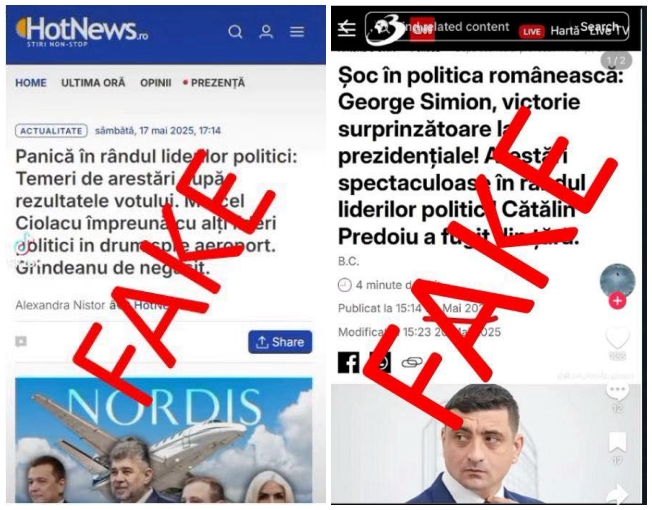The width and height of the screenshot is (652, 510).
Task: Copy article link with chain icon
Action: pyautogui.click(x=412, y=363)
